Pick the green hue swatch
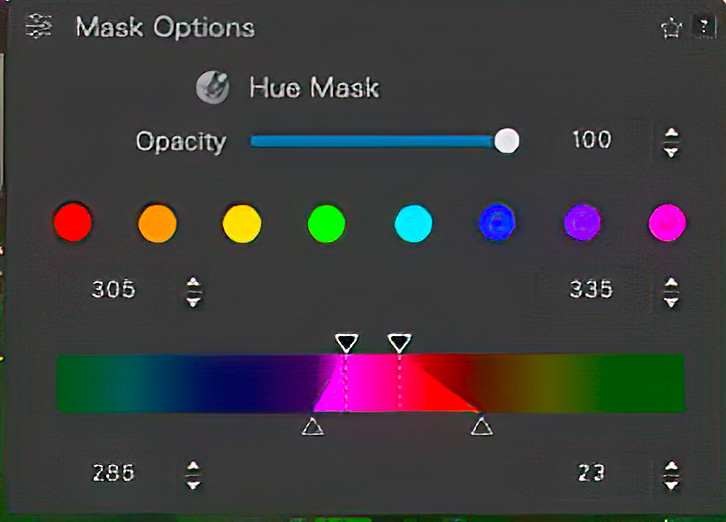 click(x=326, y=223)
